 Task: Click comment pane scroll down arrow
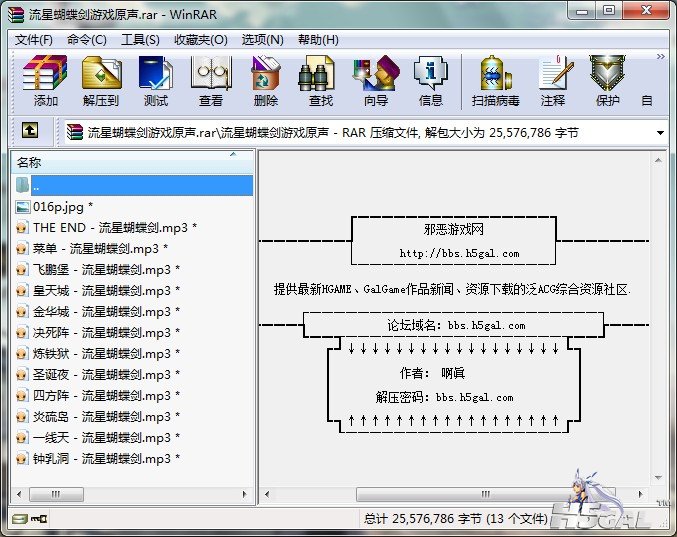point(658,478)
